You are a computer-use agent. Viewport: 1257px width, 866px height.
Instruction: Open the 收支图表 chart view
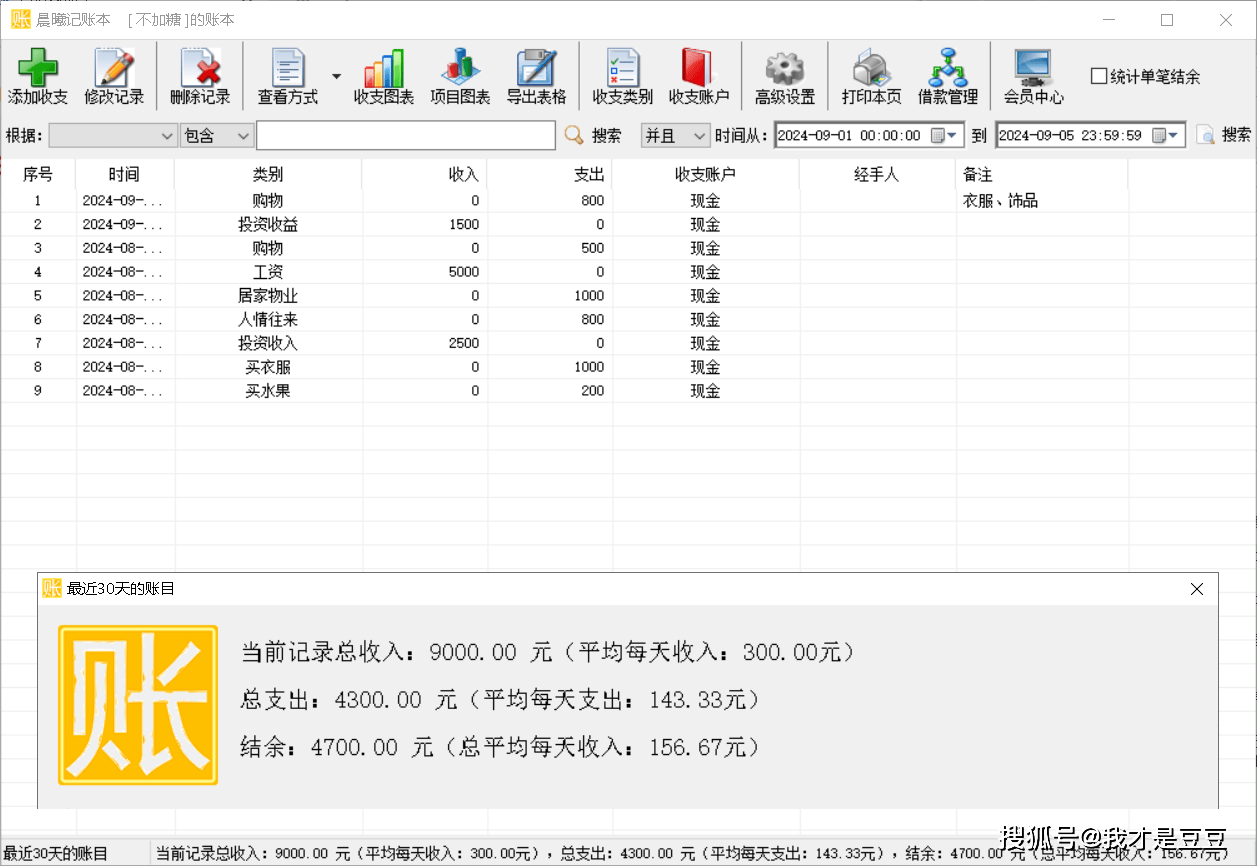pos(384,75)
